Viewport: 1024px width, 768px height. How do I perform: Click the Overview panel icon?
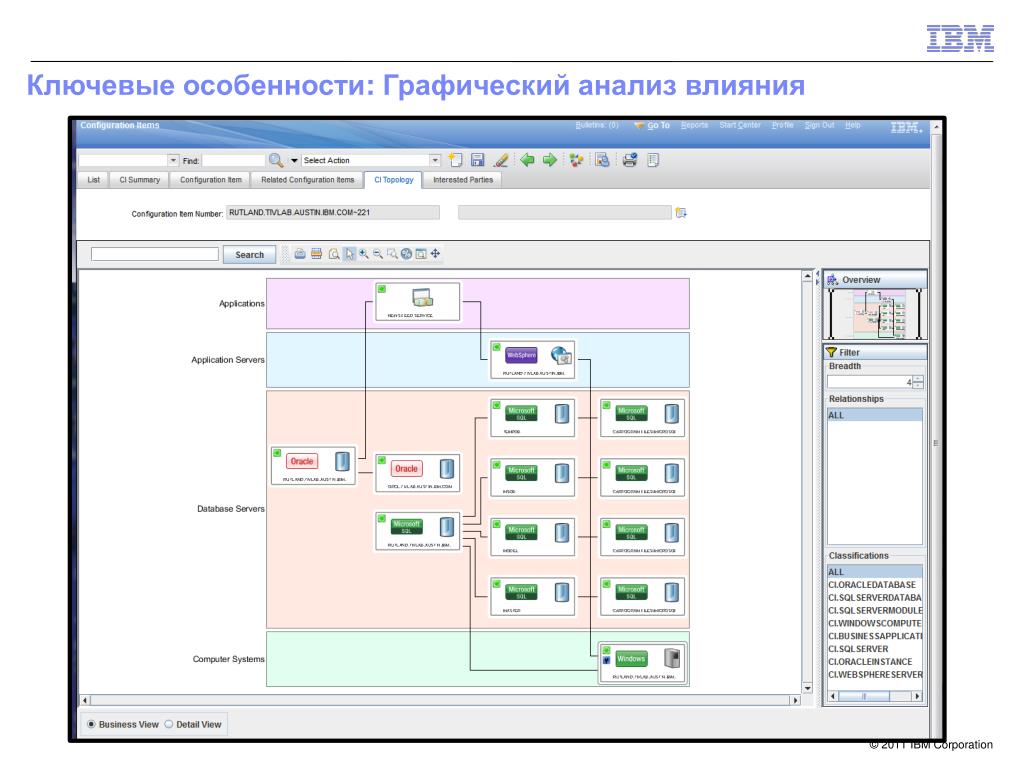833,280
